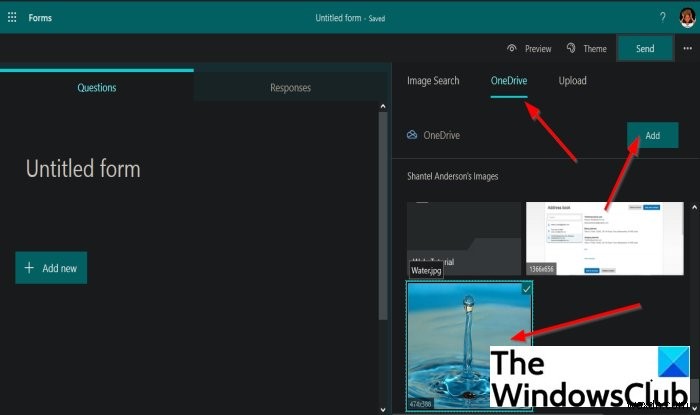Switch to the Responses tab
The image size is (700, 415).
pyautogui.click(x=291, y=87)
